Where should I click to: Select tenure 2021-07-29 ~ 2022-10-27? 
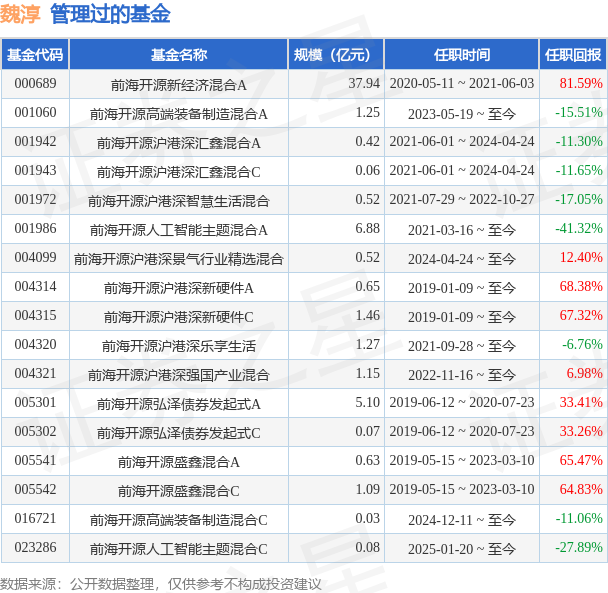(x=462, y=199)
